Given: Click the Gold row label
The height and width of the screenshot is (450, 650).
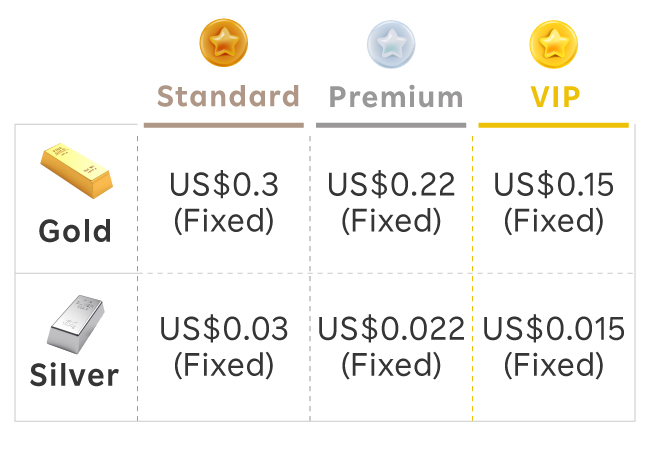Looking at the screenshot, I should tap(75, 231).
